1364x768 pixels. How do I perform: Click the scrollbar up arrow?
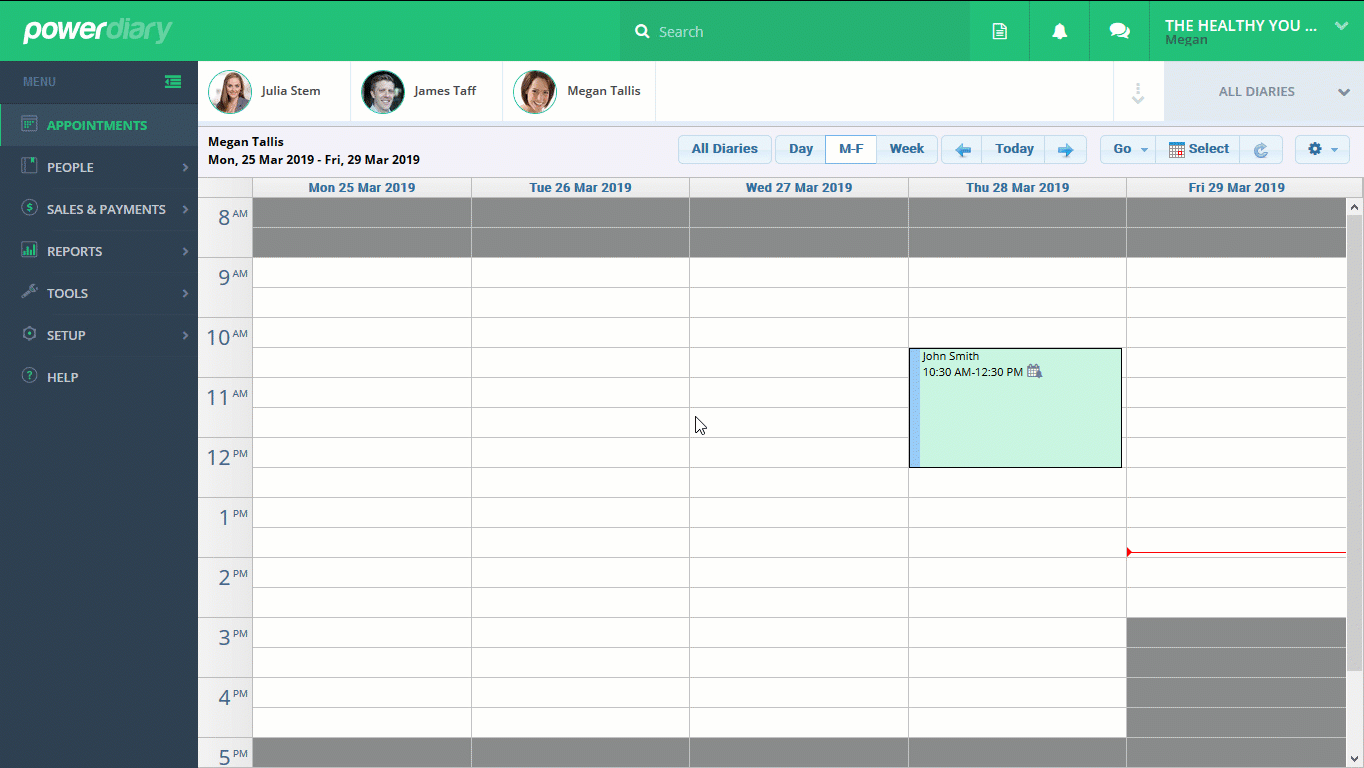click(1355, 207)
